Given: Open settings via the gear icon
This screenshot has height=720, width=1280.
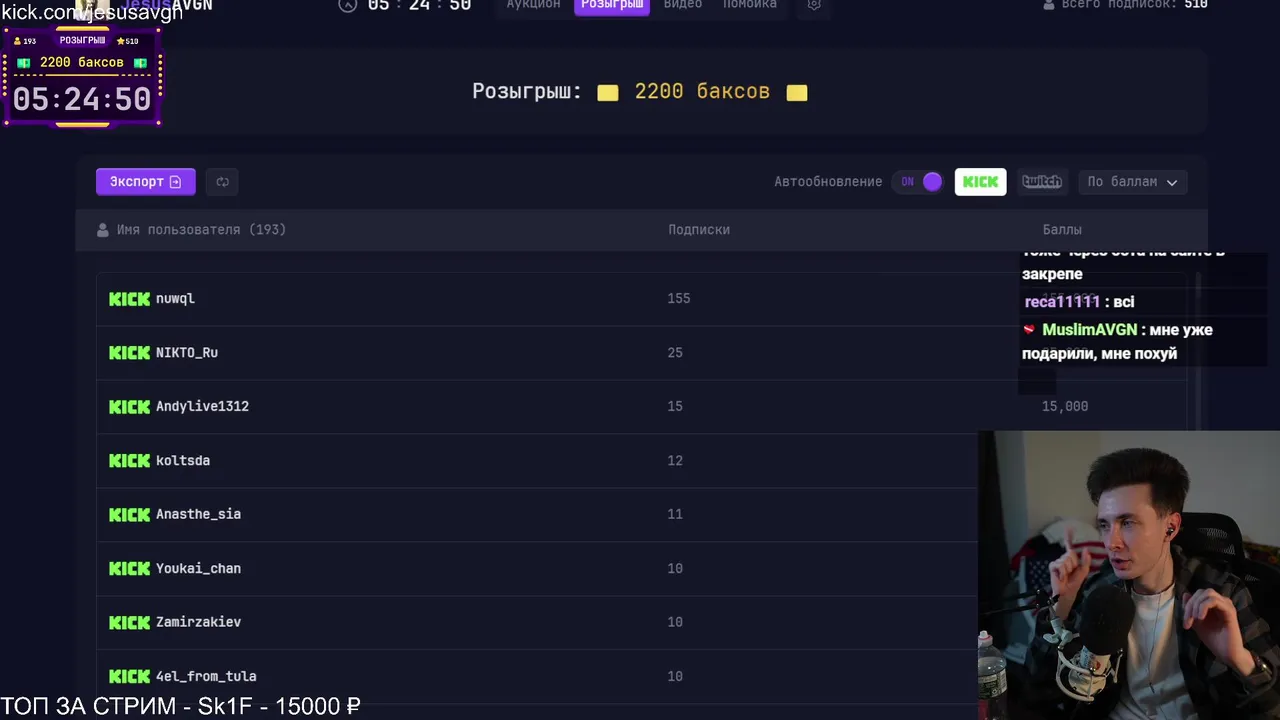Looking at the screenshot, I should pyautogui.click(x=814, y=4).
